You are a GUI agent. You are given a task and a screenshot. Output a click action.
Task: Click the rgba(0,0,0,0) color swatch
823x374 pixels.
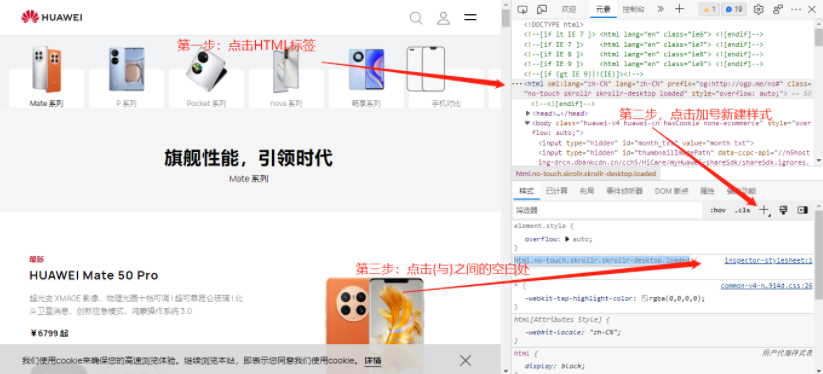(644, 298)
